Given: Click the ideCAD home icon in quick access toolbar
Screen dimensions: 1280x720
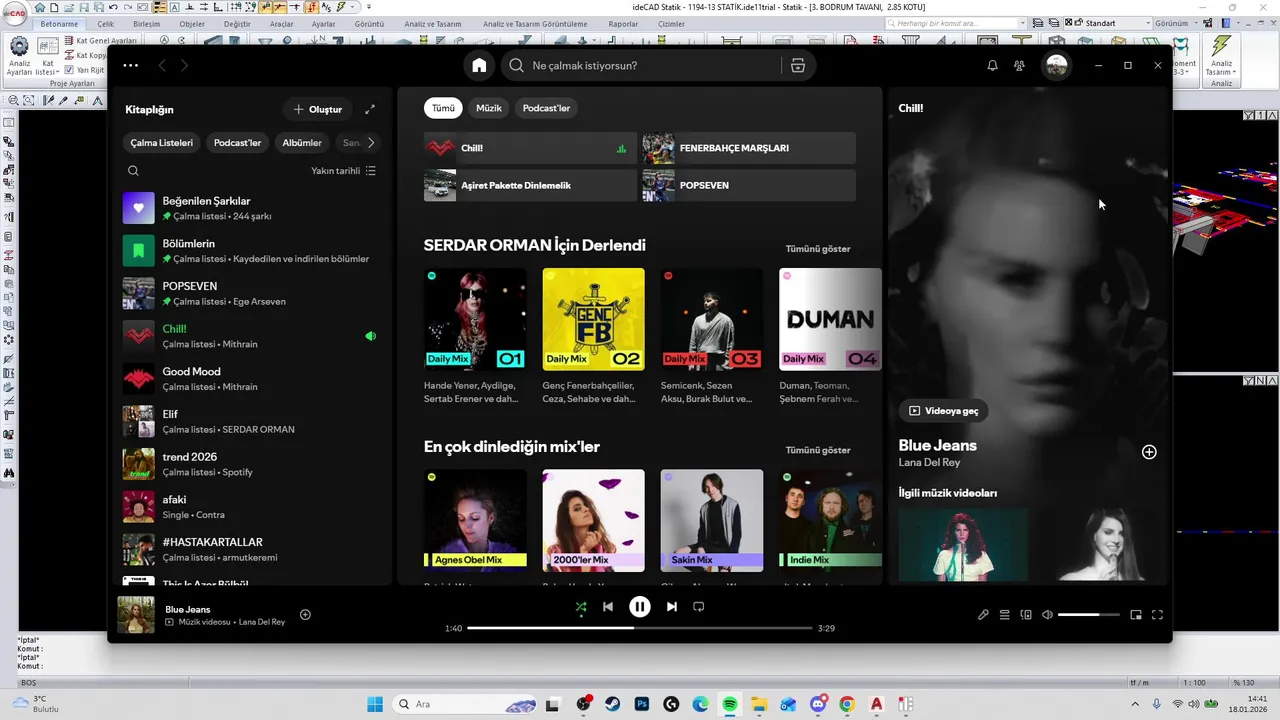Looking at the screenshot, I should pos(40,7).
